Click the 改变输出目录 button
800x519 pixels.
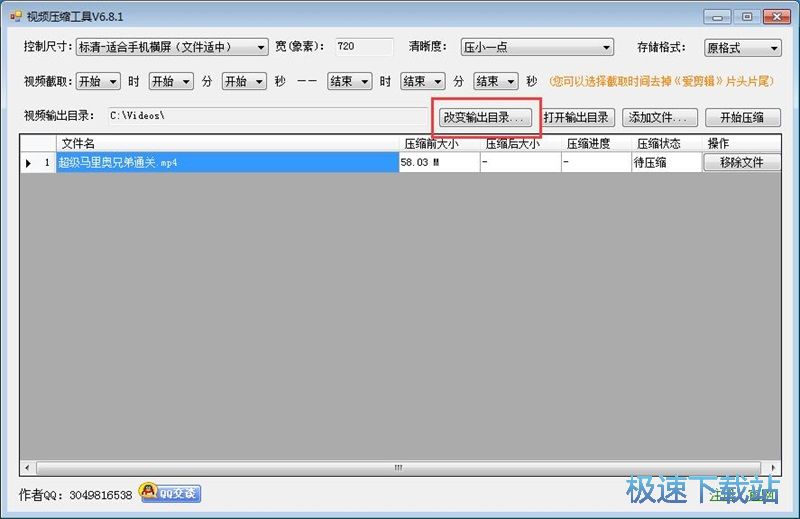pyautogui.click(x=485, y=117)
